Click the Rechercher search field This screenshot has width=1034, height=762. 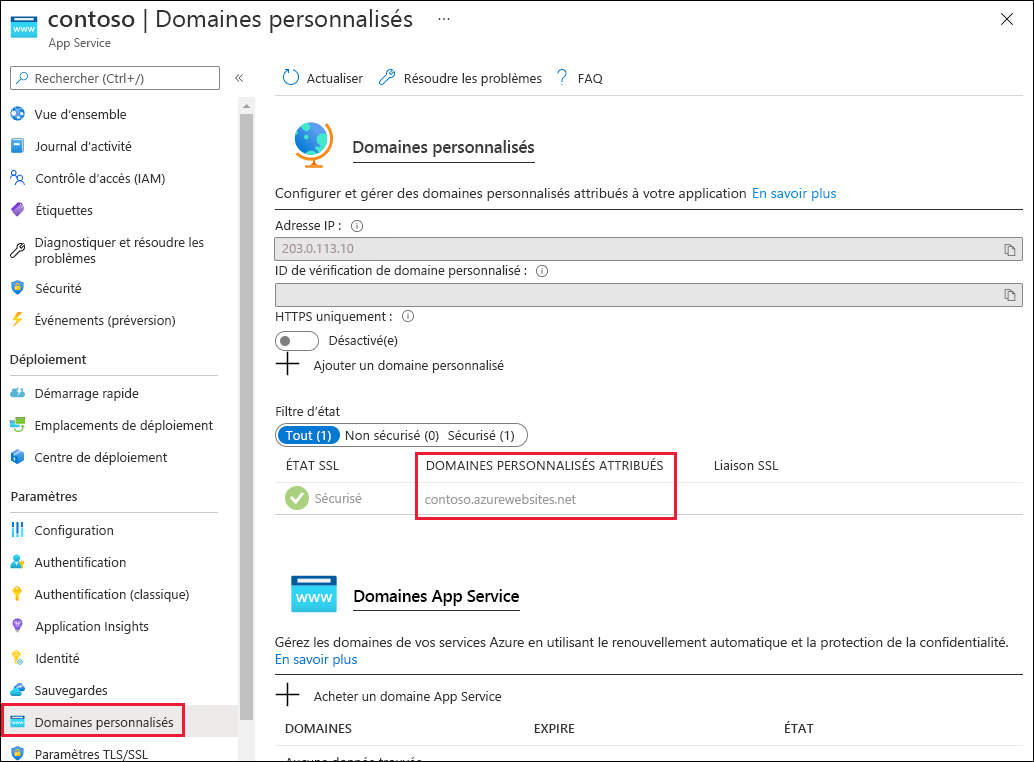[115, 77]
